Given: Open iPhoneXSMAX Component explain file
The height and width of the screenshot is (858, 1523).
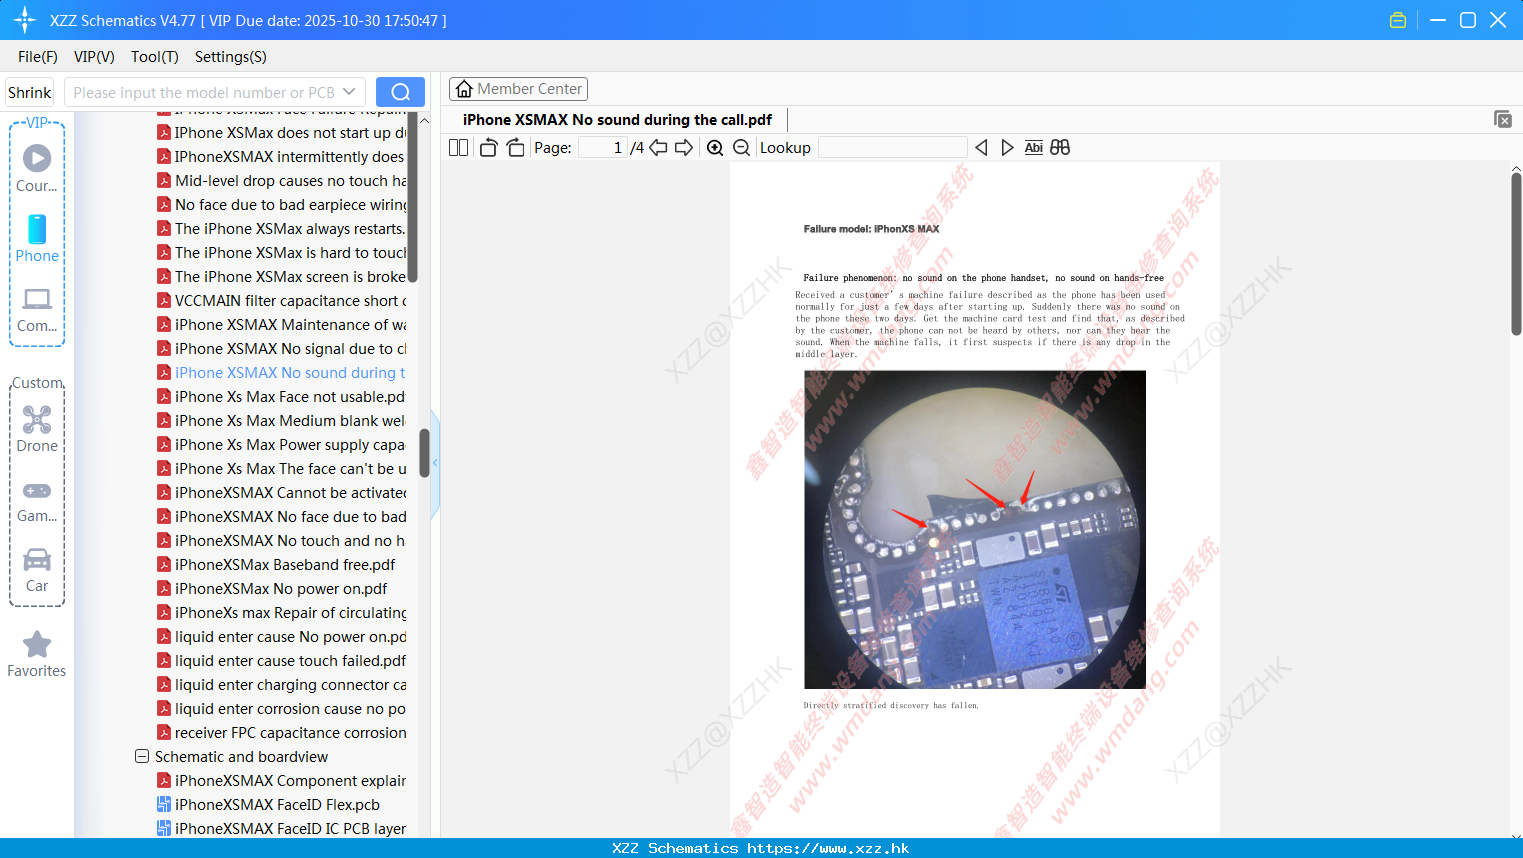Looking at the screenshot, I should (282, 781).
